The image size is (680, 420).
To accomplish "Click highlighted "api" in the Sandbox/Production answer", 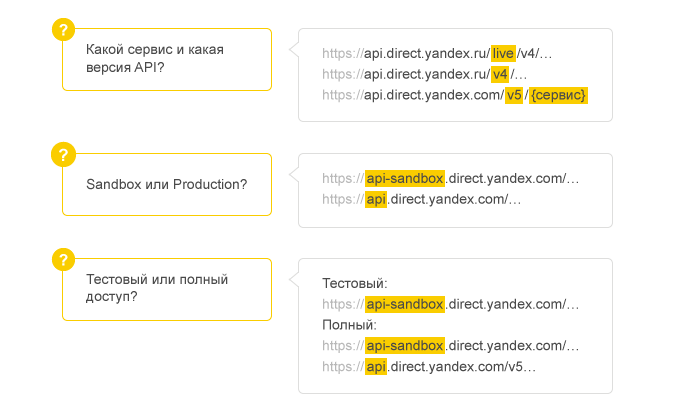I will [376, 199].
